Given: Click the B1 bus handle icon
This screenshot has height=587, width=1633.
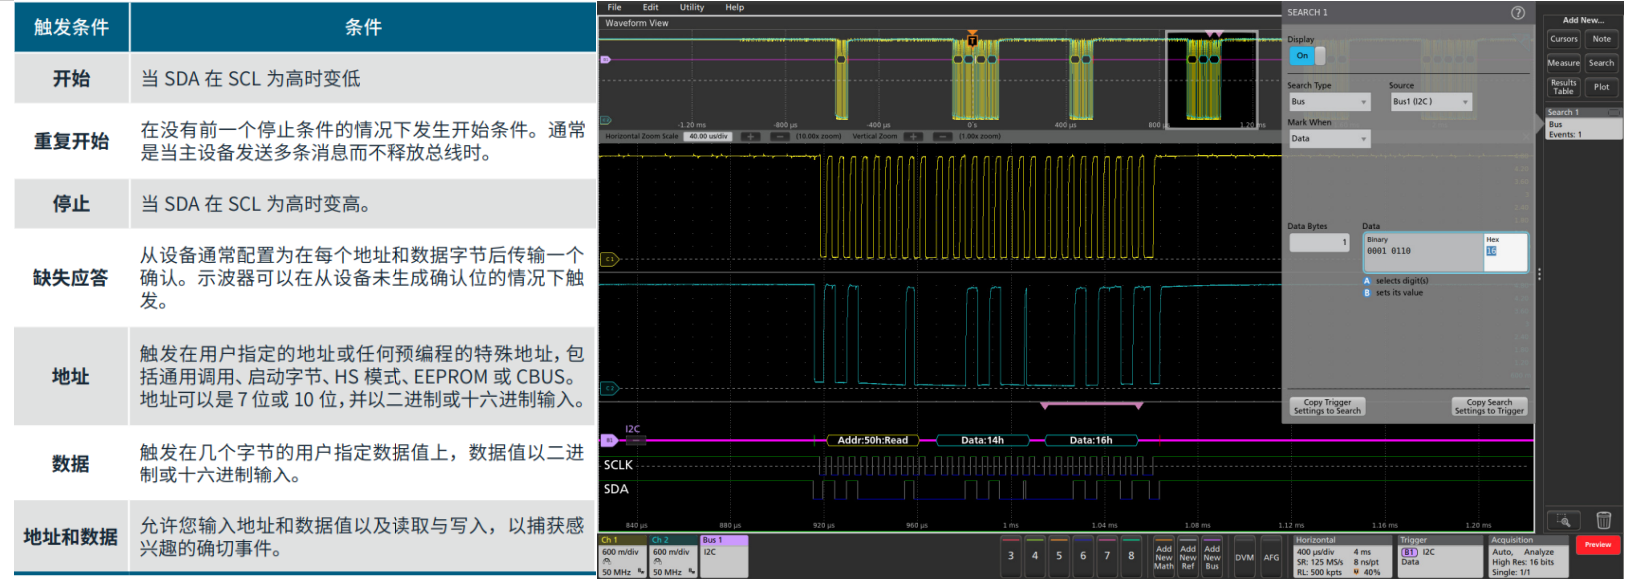Looking at the screenshot, I should [607, 440].
